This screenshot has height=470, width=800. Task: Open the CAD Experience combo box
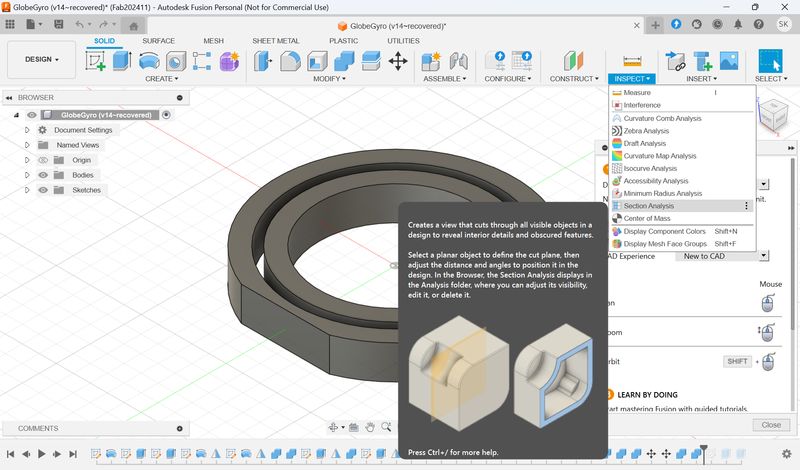[722, 256]
